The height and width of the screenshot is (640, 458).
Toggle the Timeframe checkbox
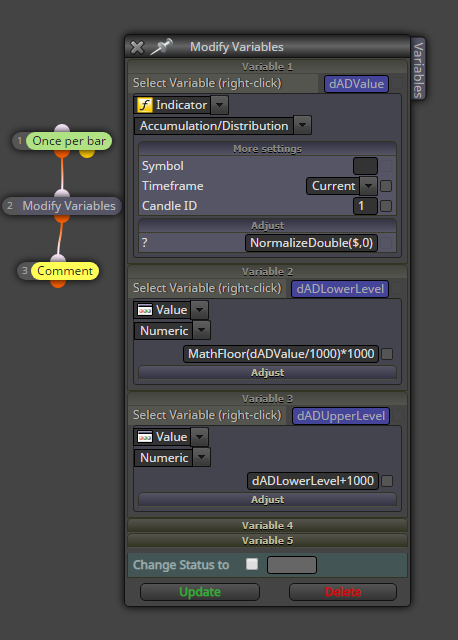click(x=386, y=186)
